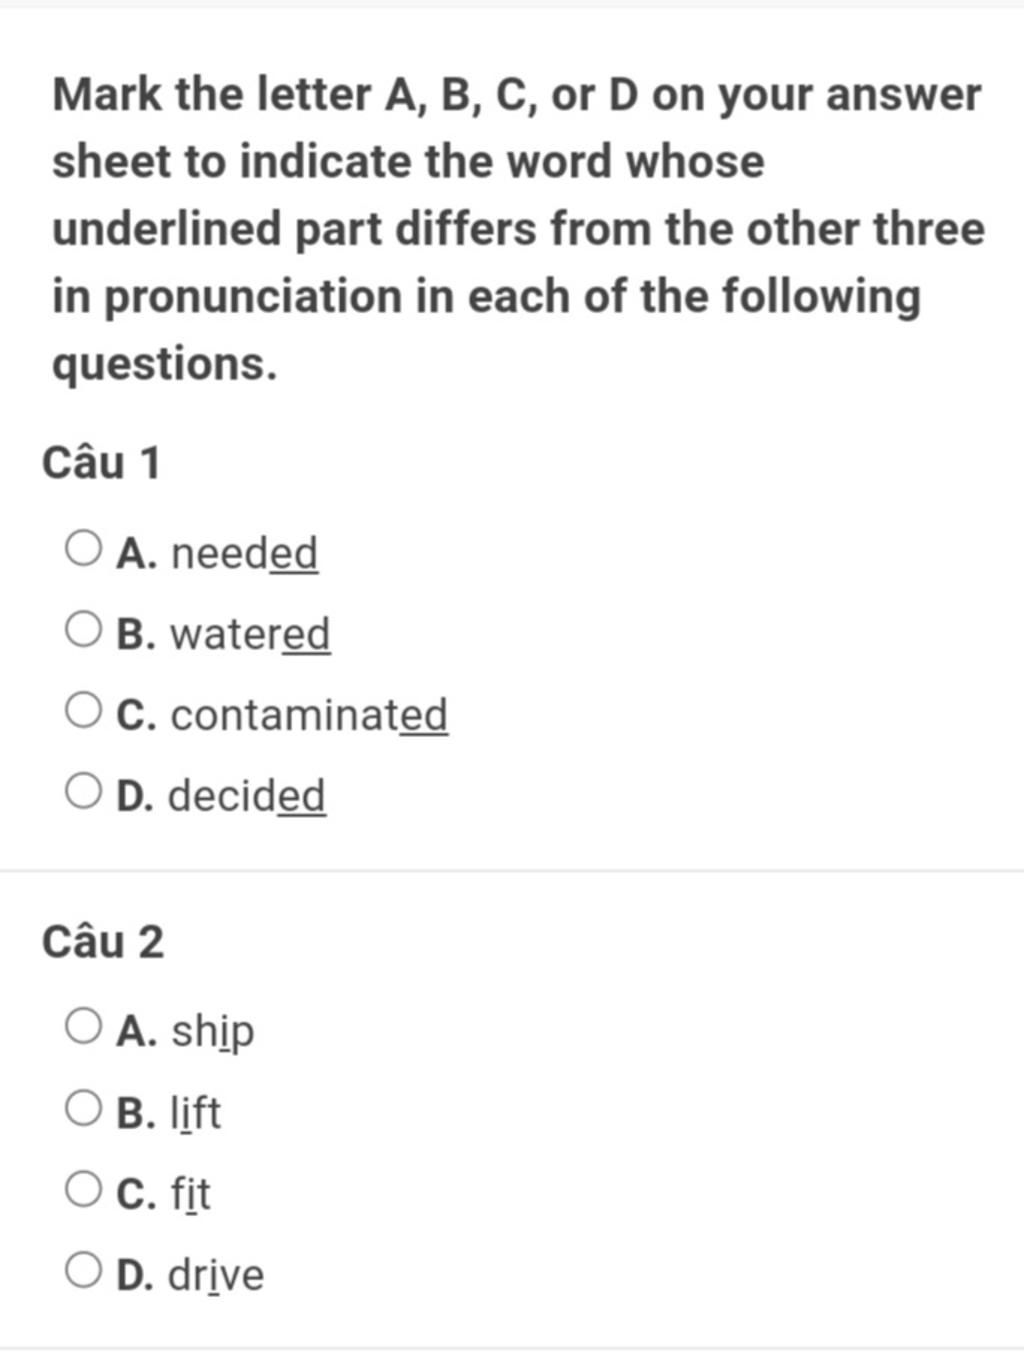
Task: Click the word "watered" answer text
Action: pyautogui.click(x=250, y=634)
